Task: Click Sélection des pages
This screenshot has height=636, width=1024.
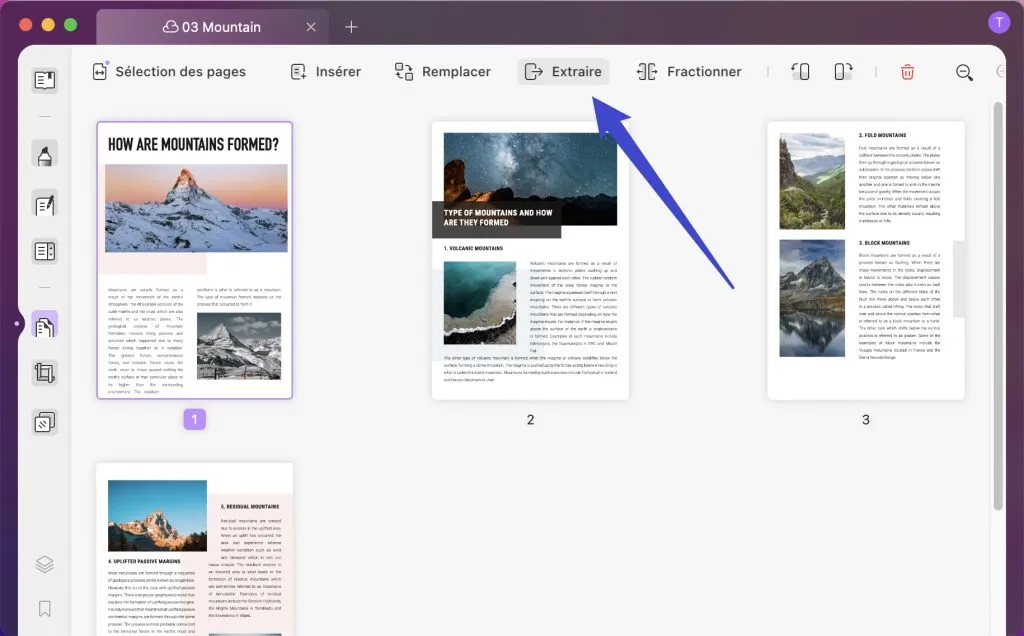Action: [169, 72]
